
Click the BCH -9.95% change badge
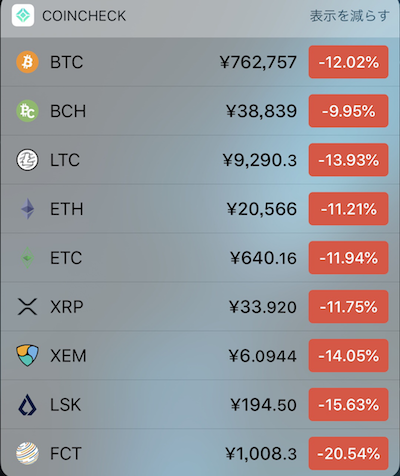point(348,111)
